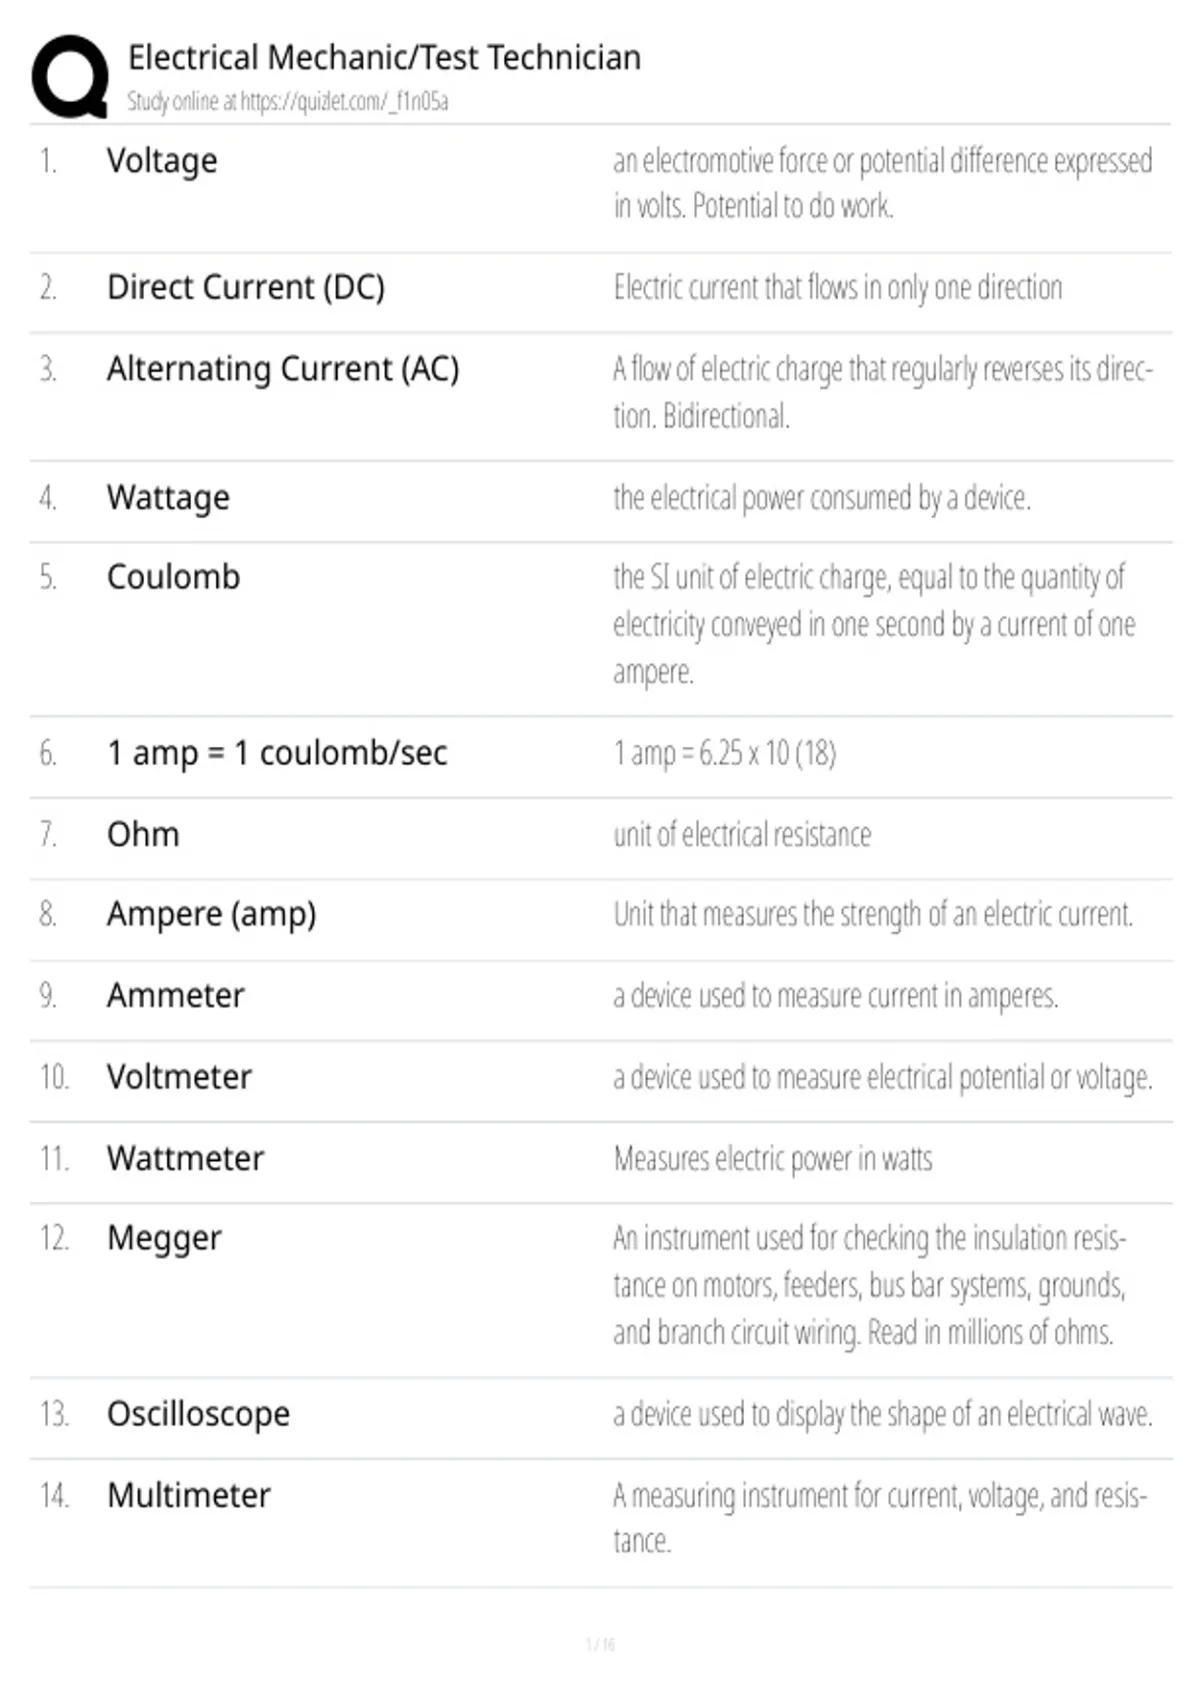Image resolution: width=1200 pixels, height=1700 pixels.
Task: Click the Ohm term
Action: (143, 834)
